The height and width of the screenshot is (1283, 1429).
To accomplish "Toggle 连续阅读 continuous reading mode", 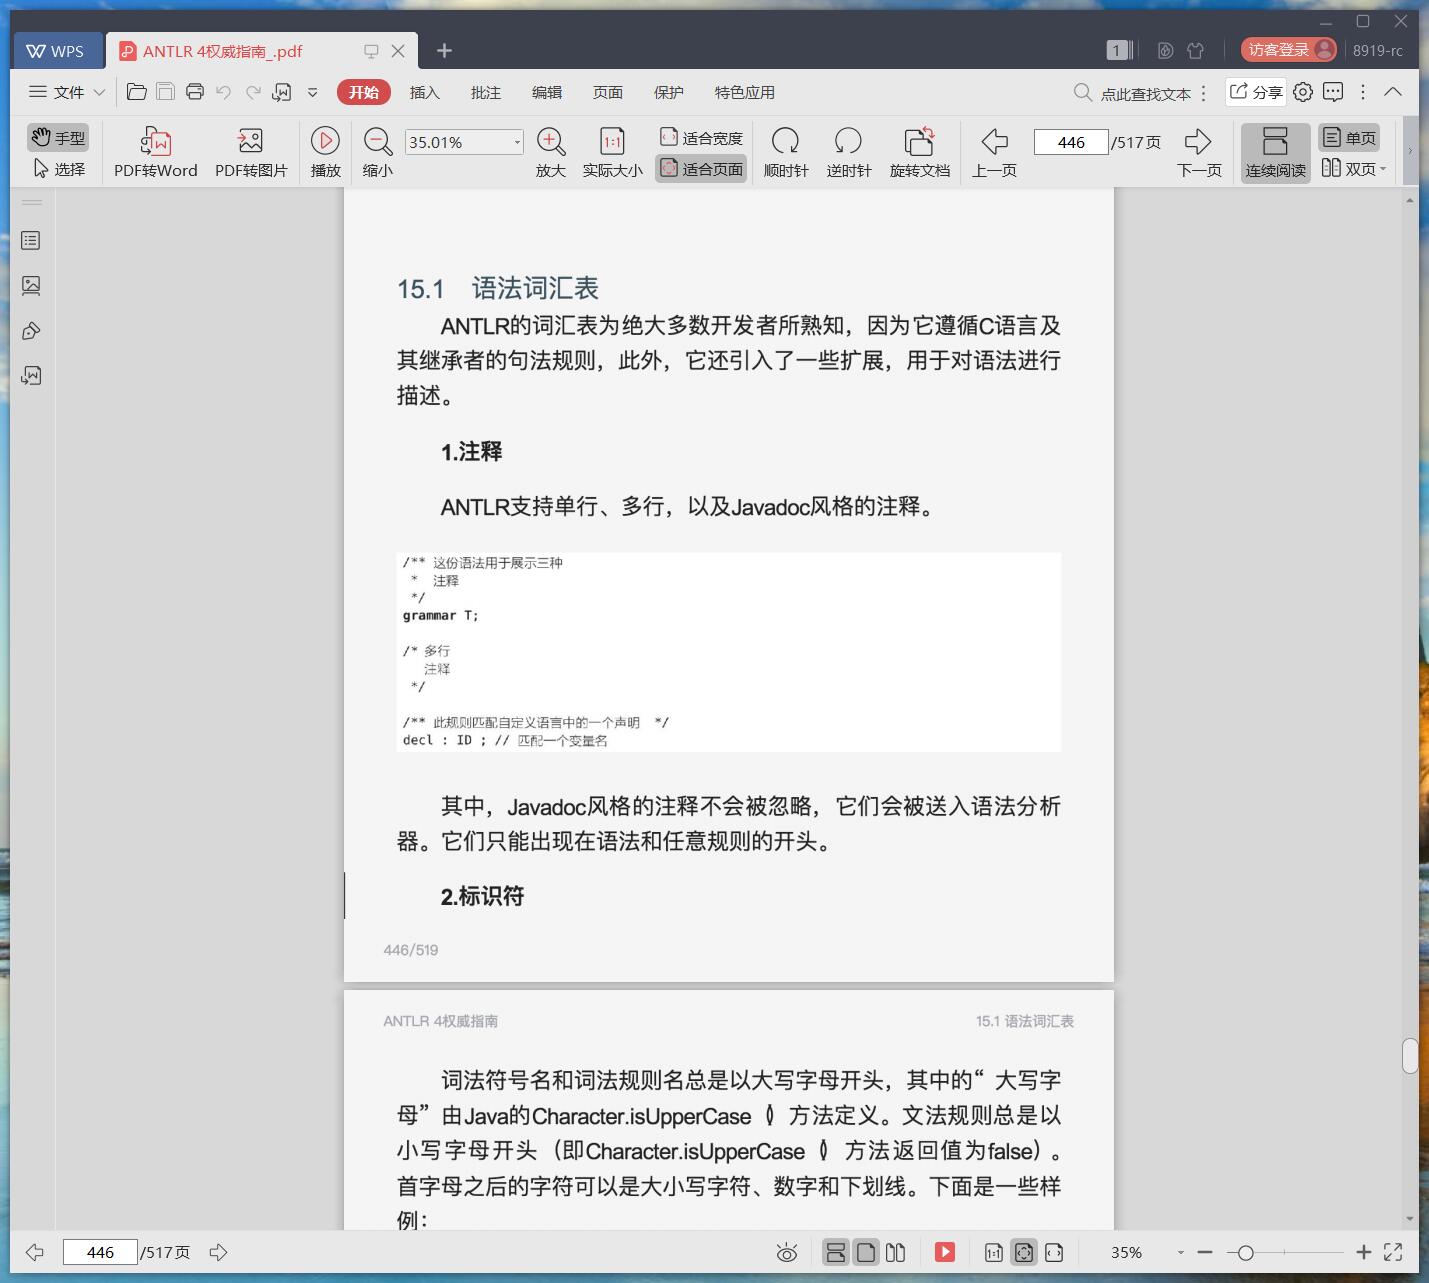I will pos(1274,151).
